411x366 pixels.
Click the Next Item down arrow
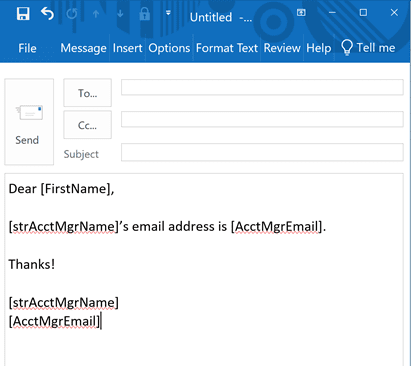coord(120,14)
